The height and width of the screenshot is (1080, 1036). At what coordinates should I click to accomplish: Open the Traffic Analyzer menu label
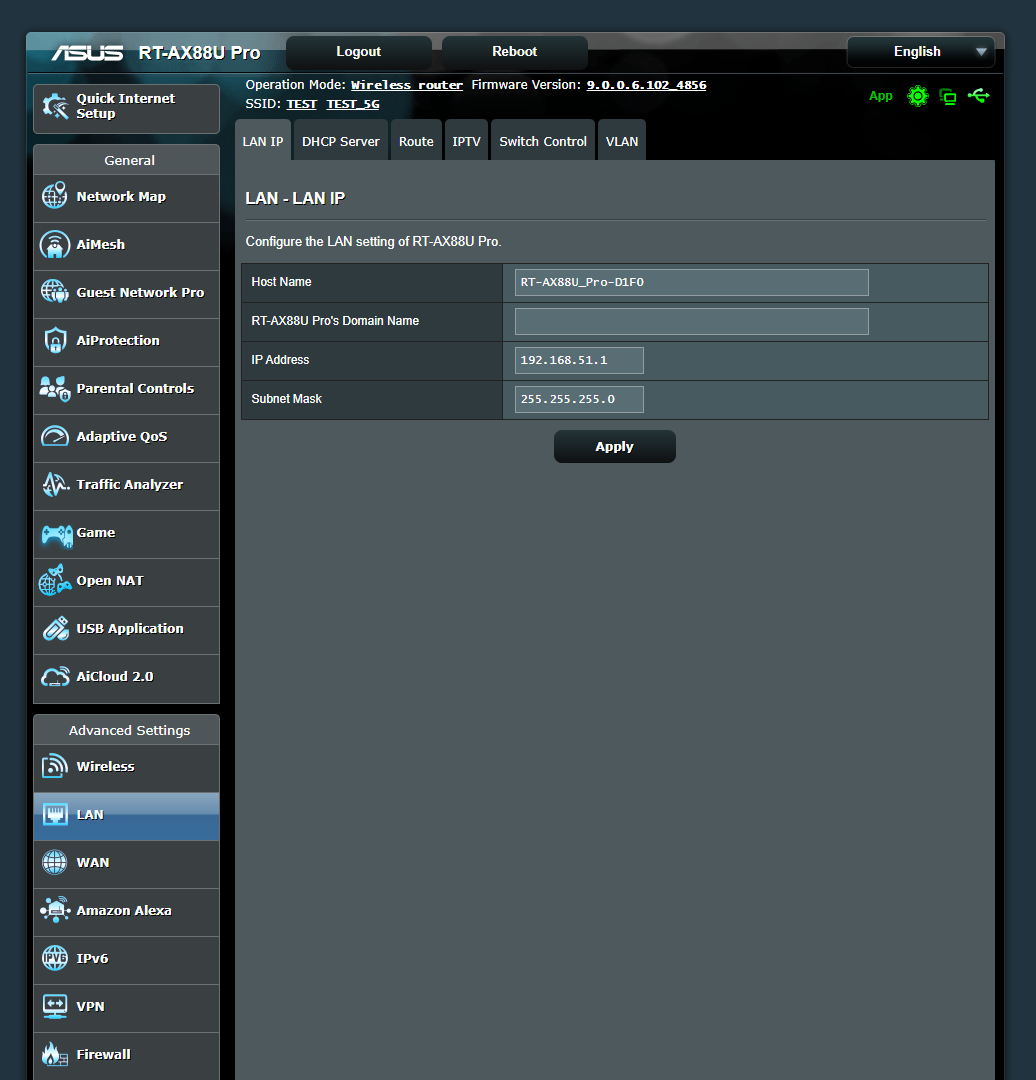(x=130, y=484)
